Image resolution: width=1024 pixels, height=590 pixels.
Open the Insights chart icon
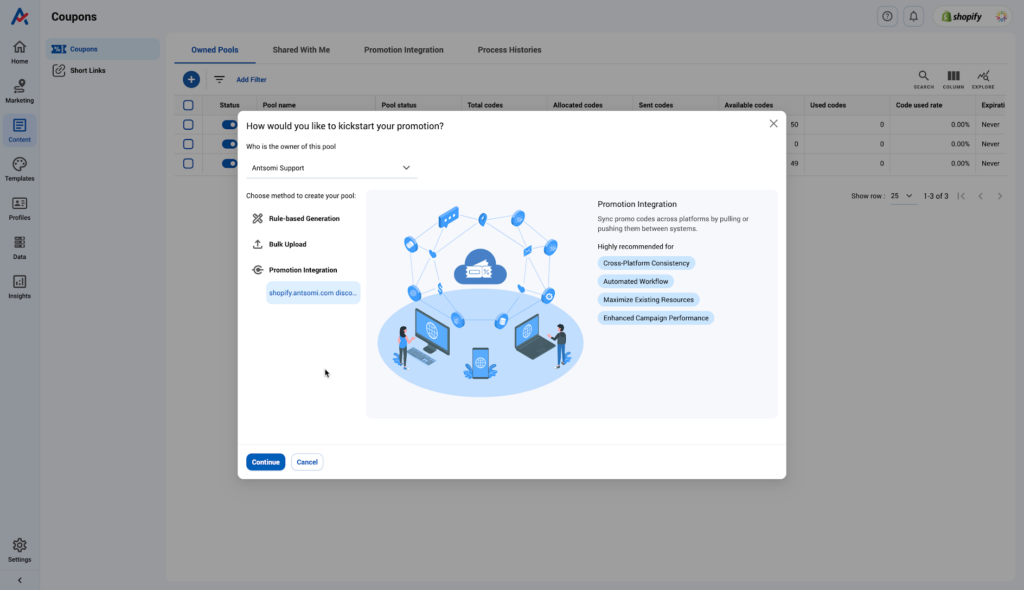pos(20,287)
